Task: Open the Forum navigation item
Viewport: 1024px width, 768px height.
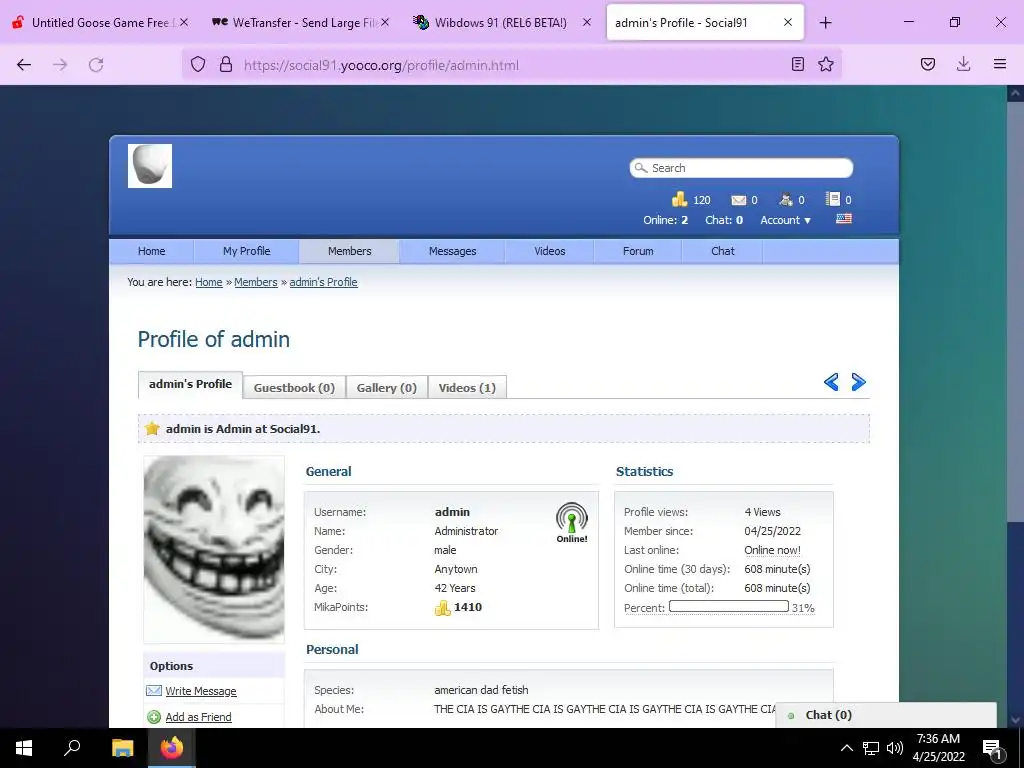Action: pos(638,251)
